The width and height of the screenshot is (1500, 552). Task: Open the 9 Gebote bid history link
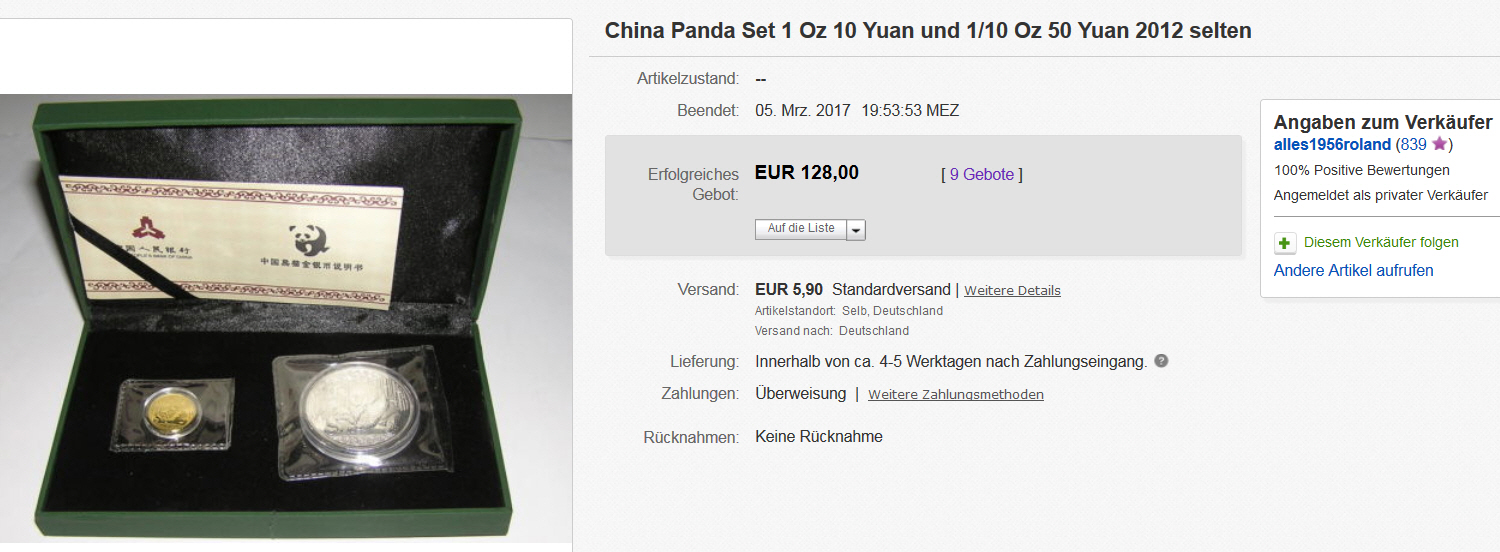pyautogui.click(x=982, y=174)
